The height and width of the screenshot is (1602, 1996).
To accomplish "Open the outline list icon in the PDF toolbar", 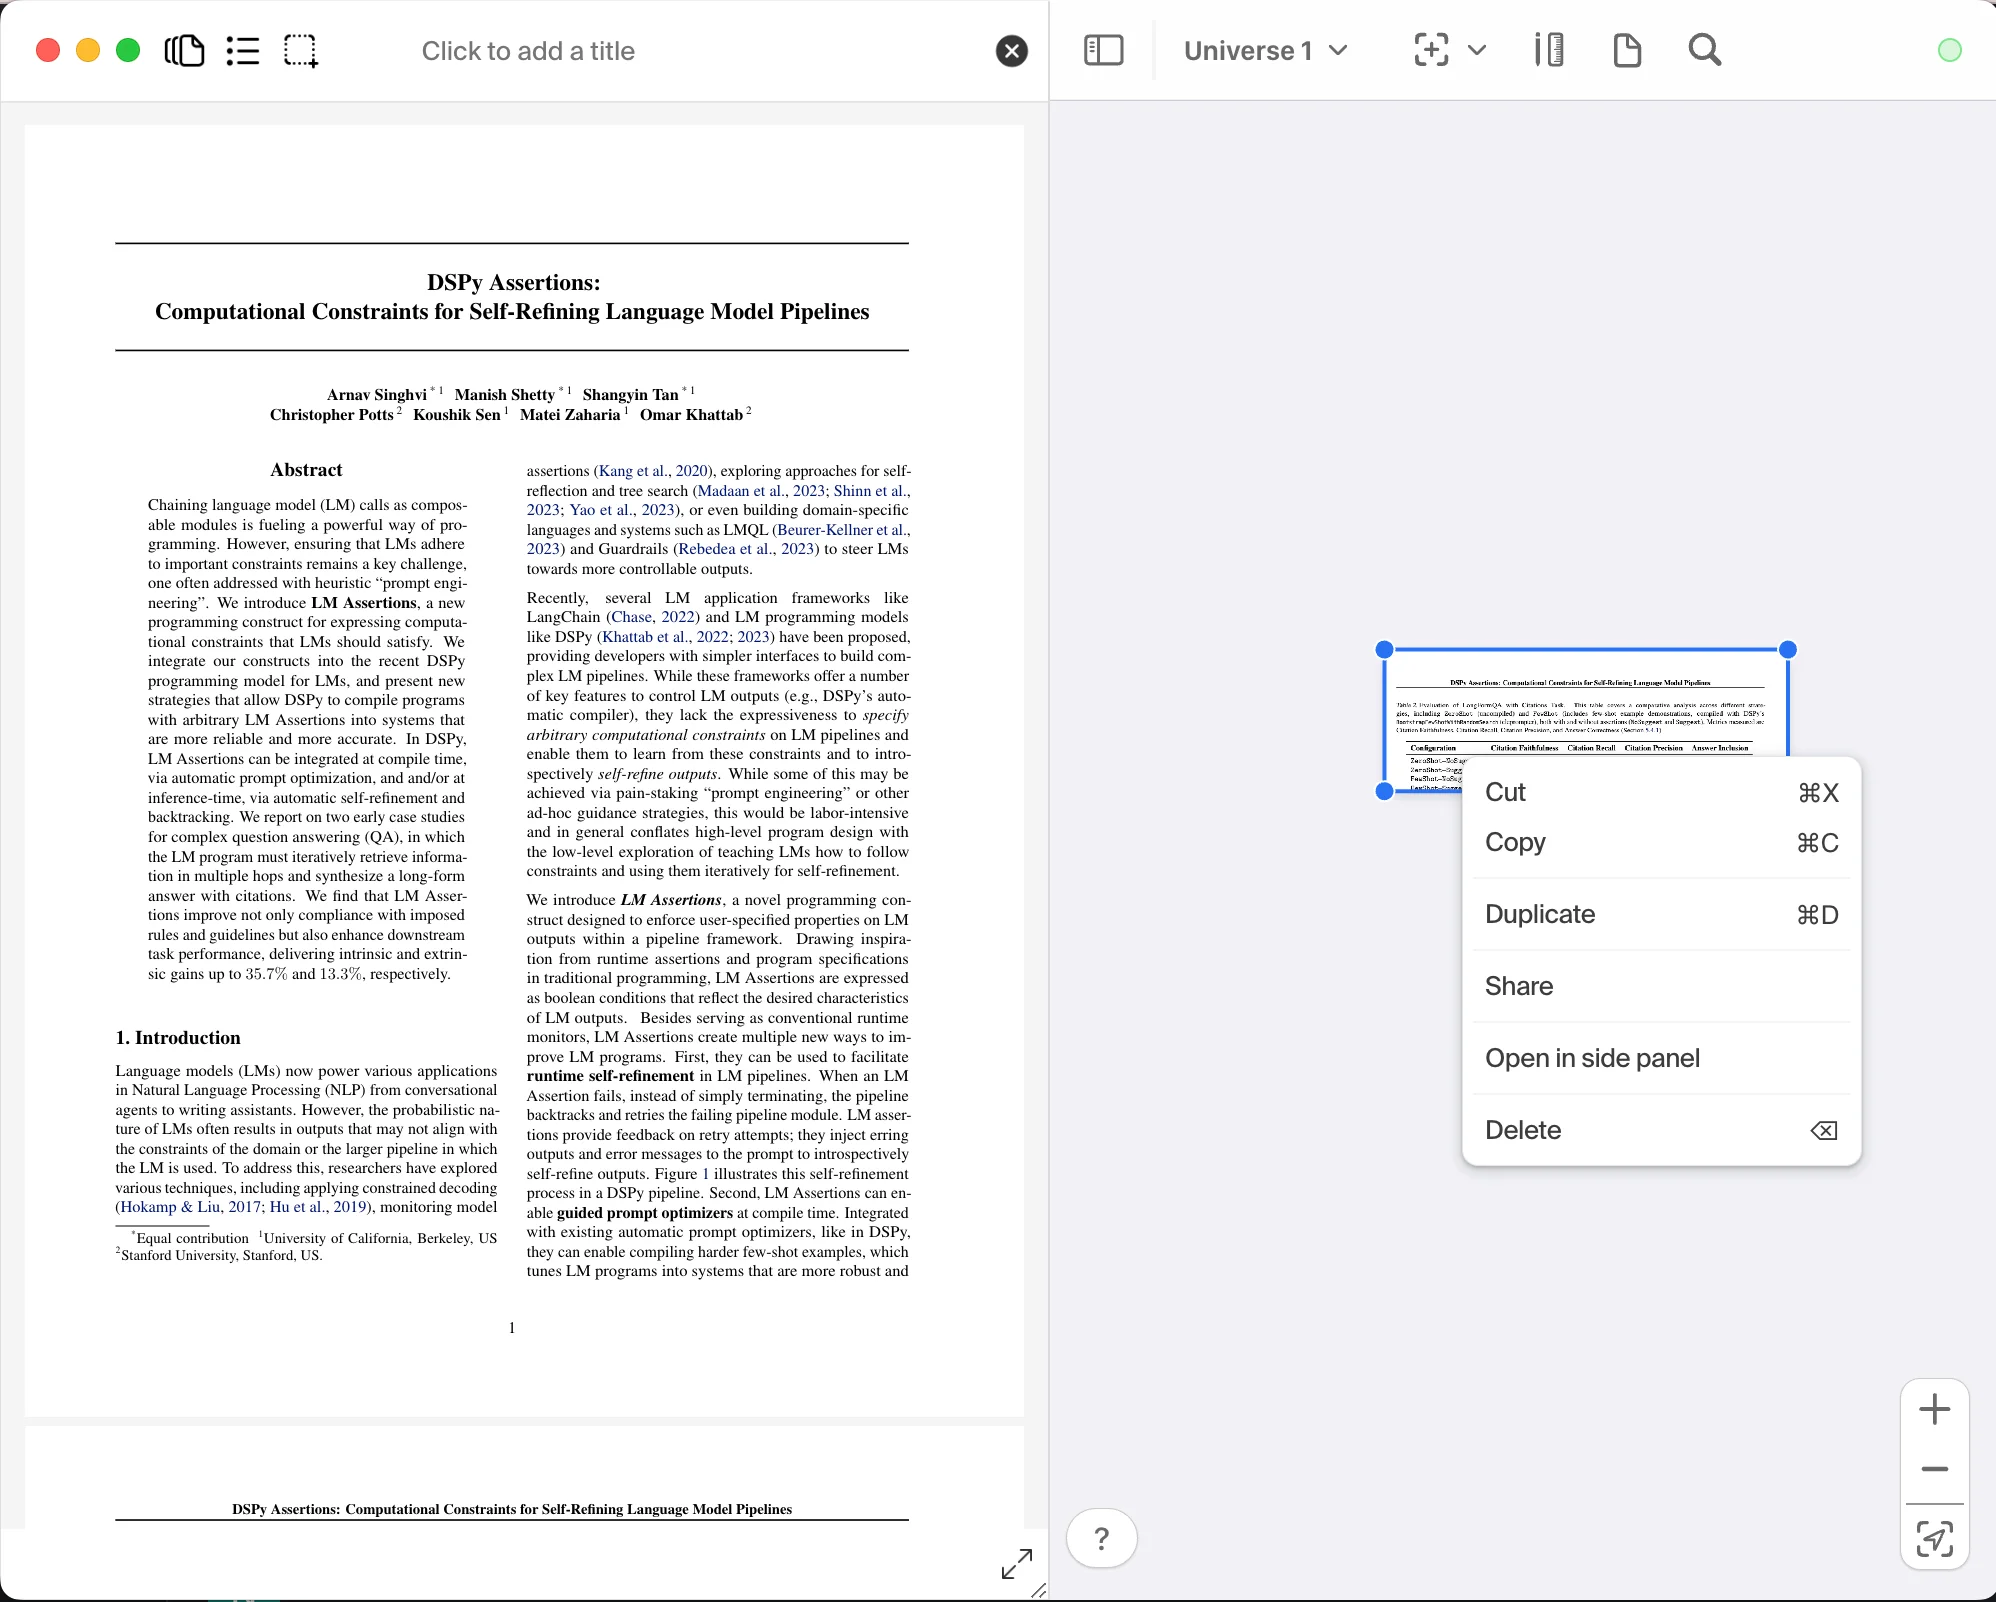I will click(242, 50).
